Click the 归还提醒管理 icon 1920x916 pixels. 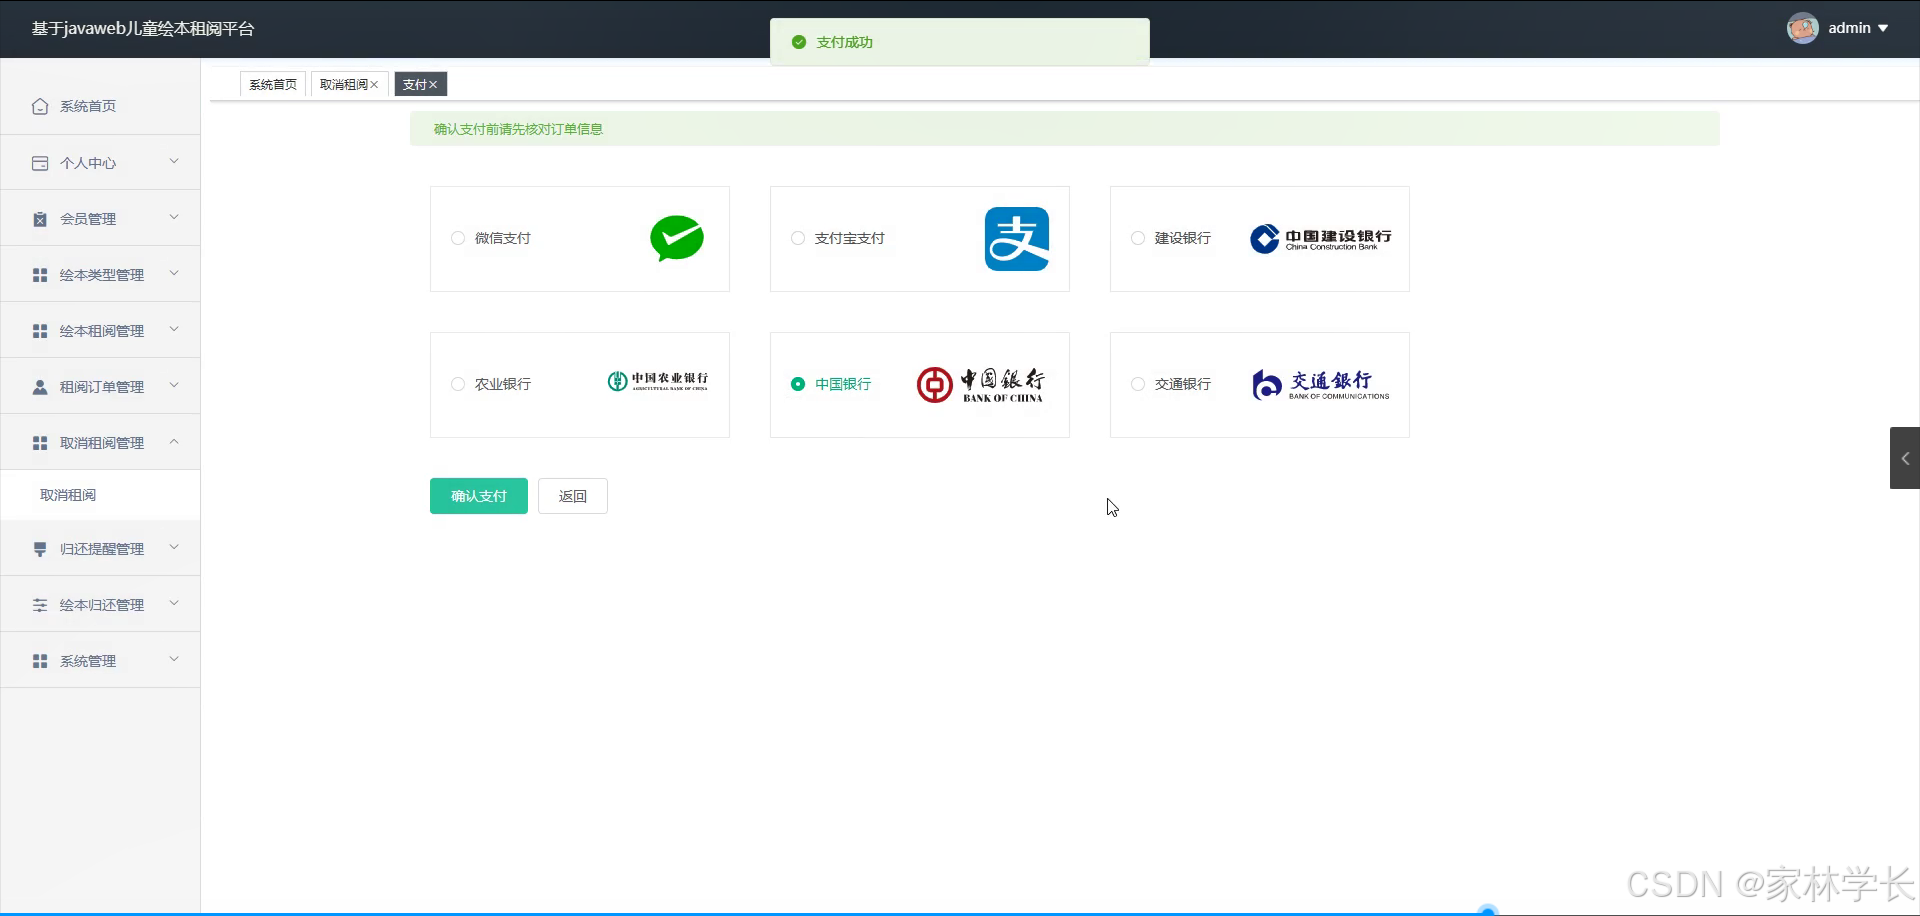pyautogui.click(x=40, y=549)
